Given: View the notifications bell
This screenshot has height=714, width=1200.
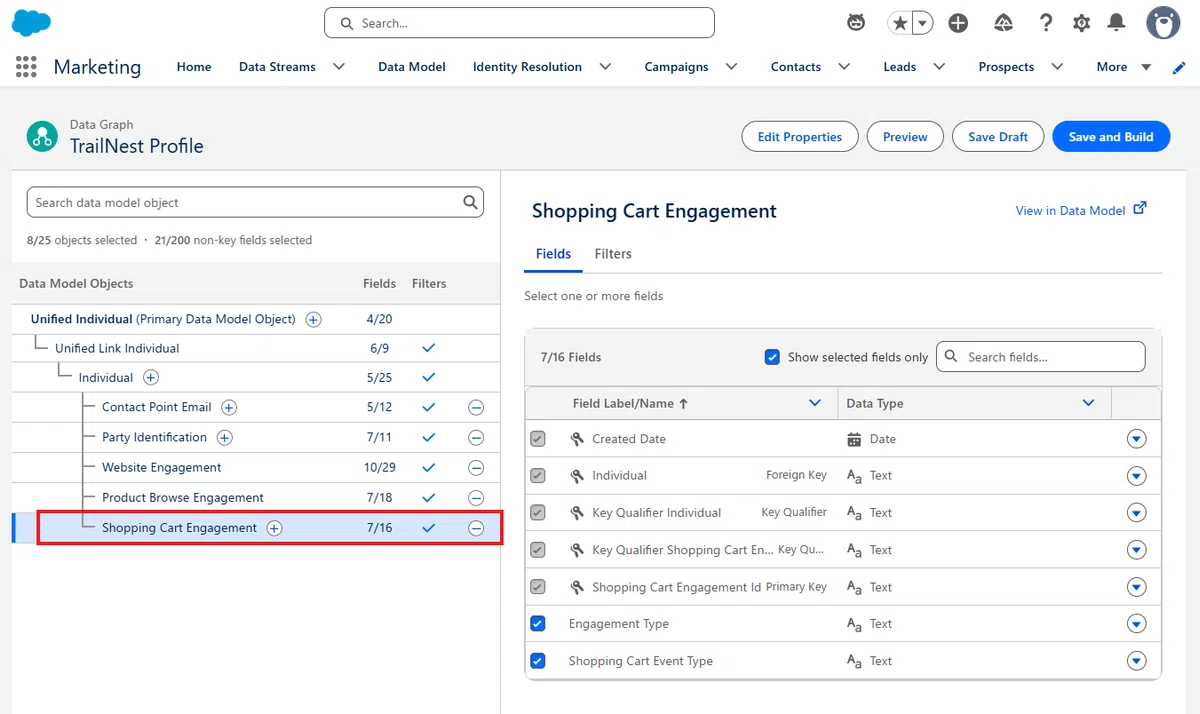Looking at the screenshot, I should tap(1117, 23).
